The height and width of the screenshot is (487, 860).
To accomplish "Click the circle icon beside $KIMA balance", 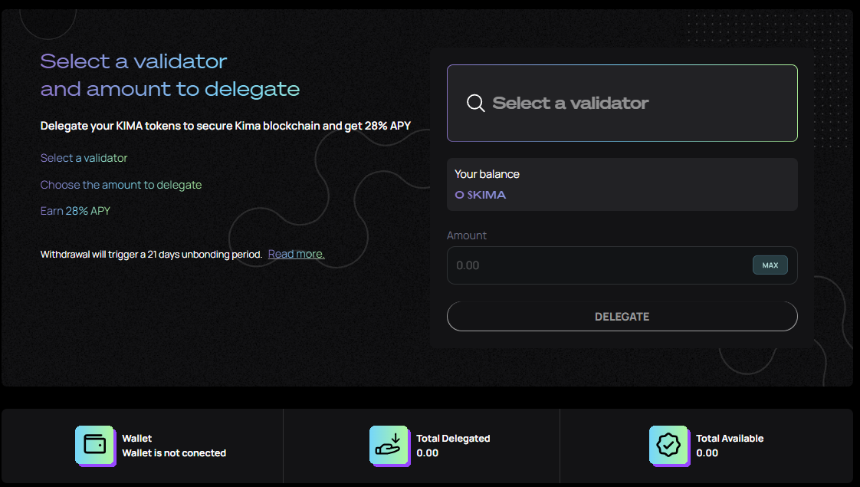I will (460, 195).
